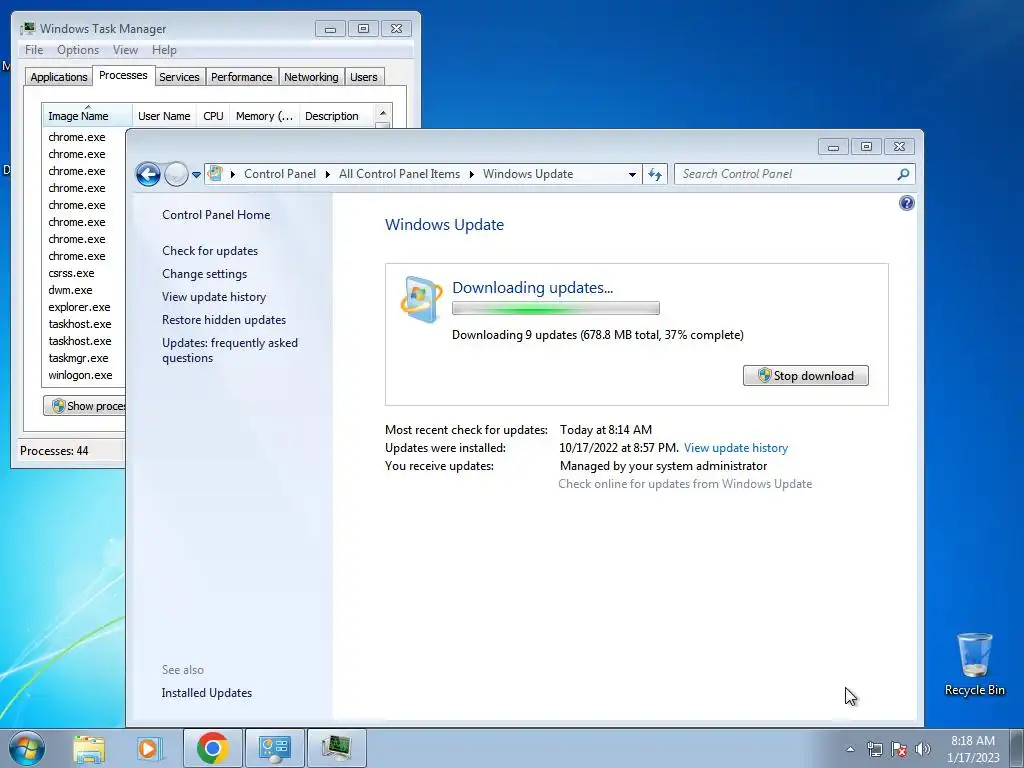Switch to the Control Panel taskbar button
Image resolution: width=1024 pixels, height=768 pixels.
pos(274,748)
